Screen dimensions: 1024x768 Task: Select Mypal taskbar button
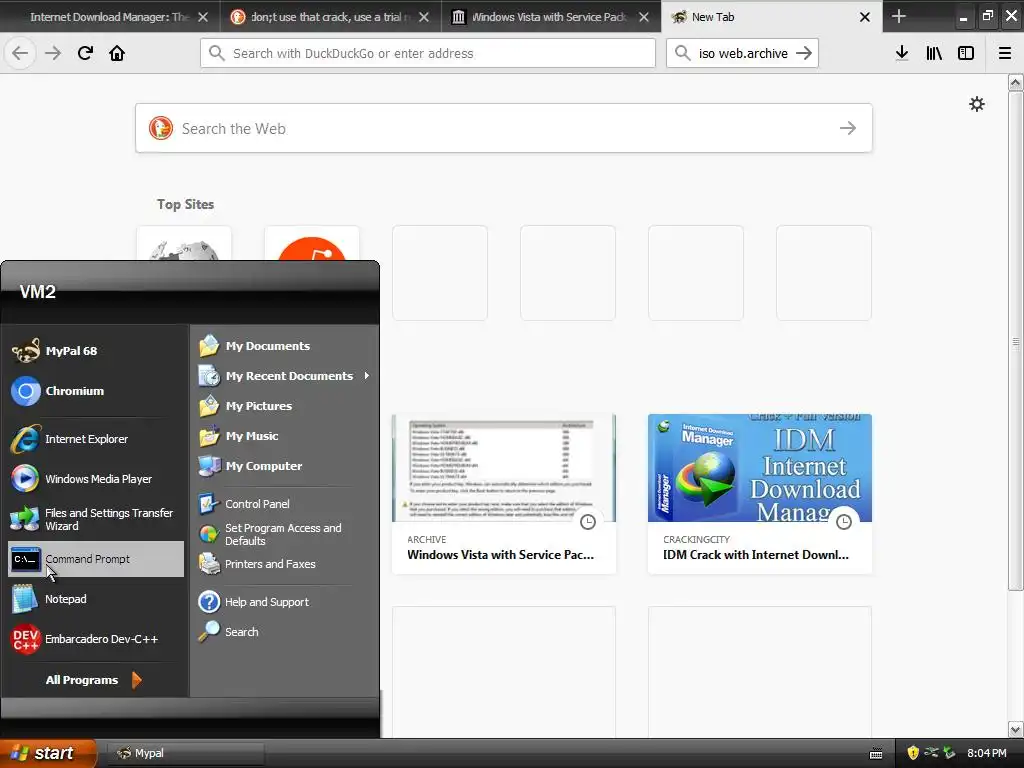click(x=185, y=753)
